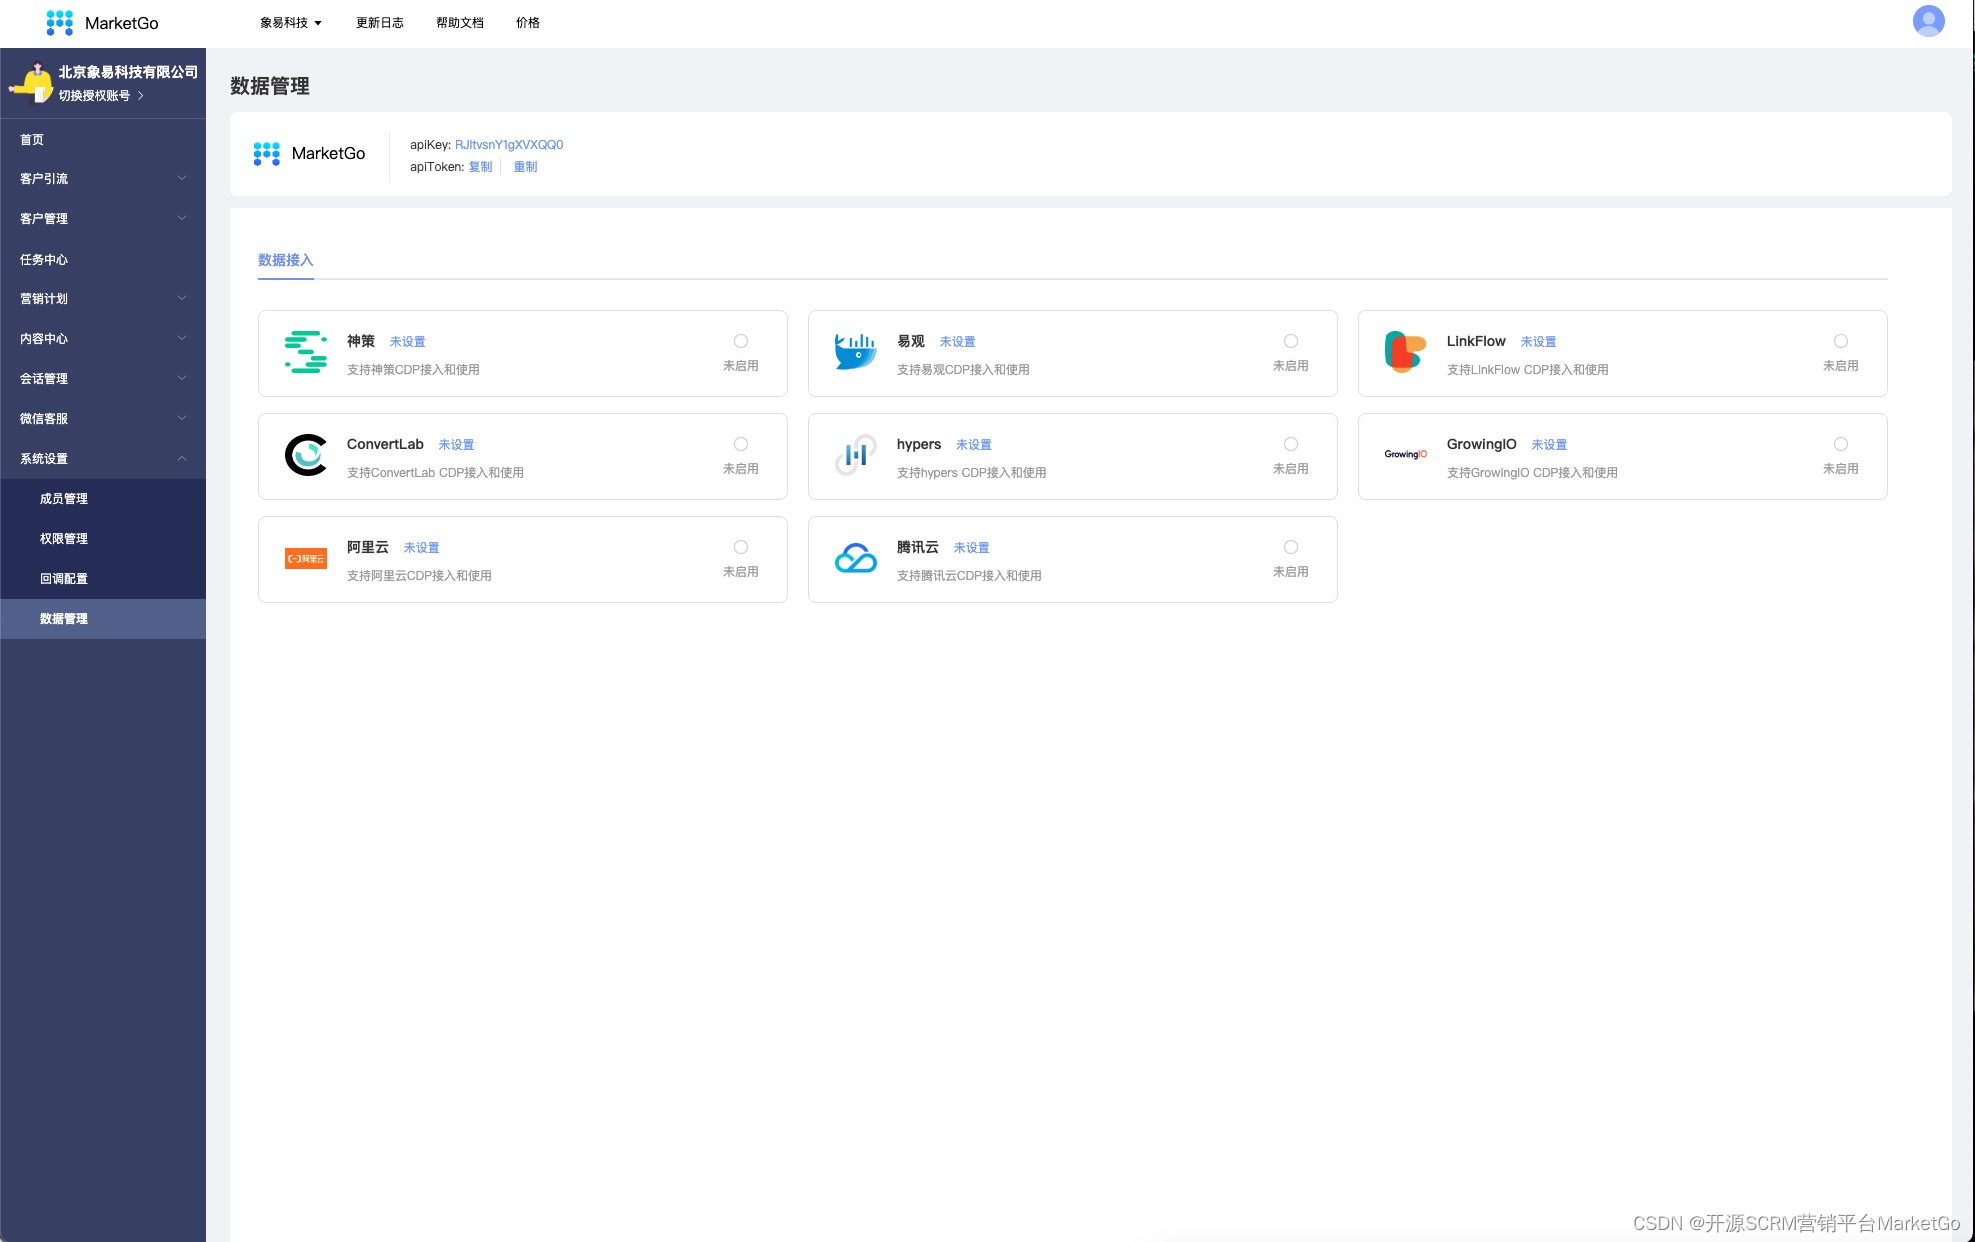Screen dimensions: 1975x1242
Task: Click 未设置 link for 易观
Action: coord(957,342)
